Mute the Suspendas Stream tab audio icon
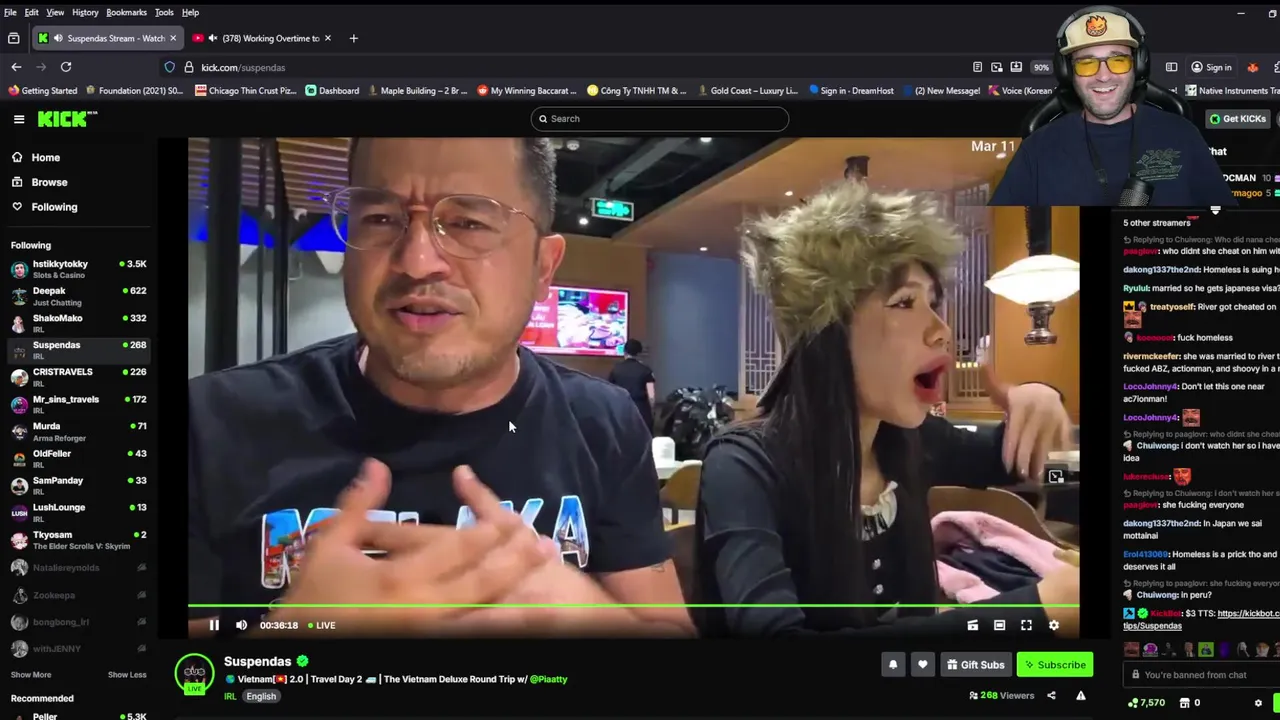1280x720 pixels. click(x=59, y=38)
